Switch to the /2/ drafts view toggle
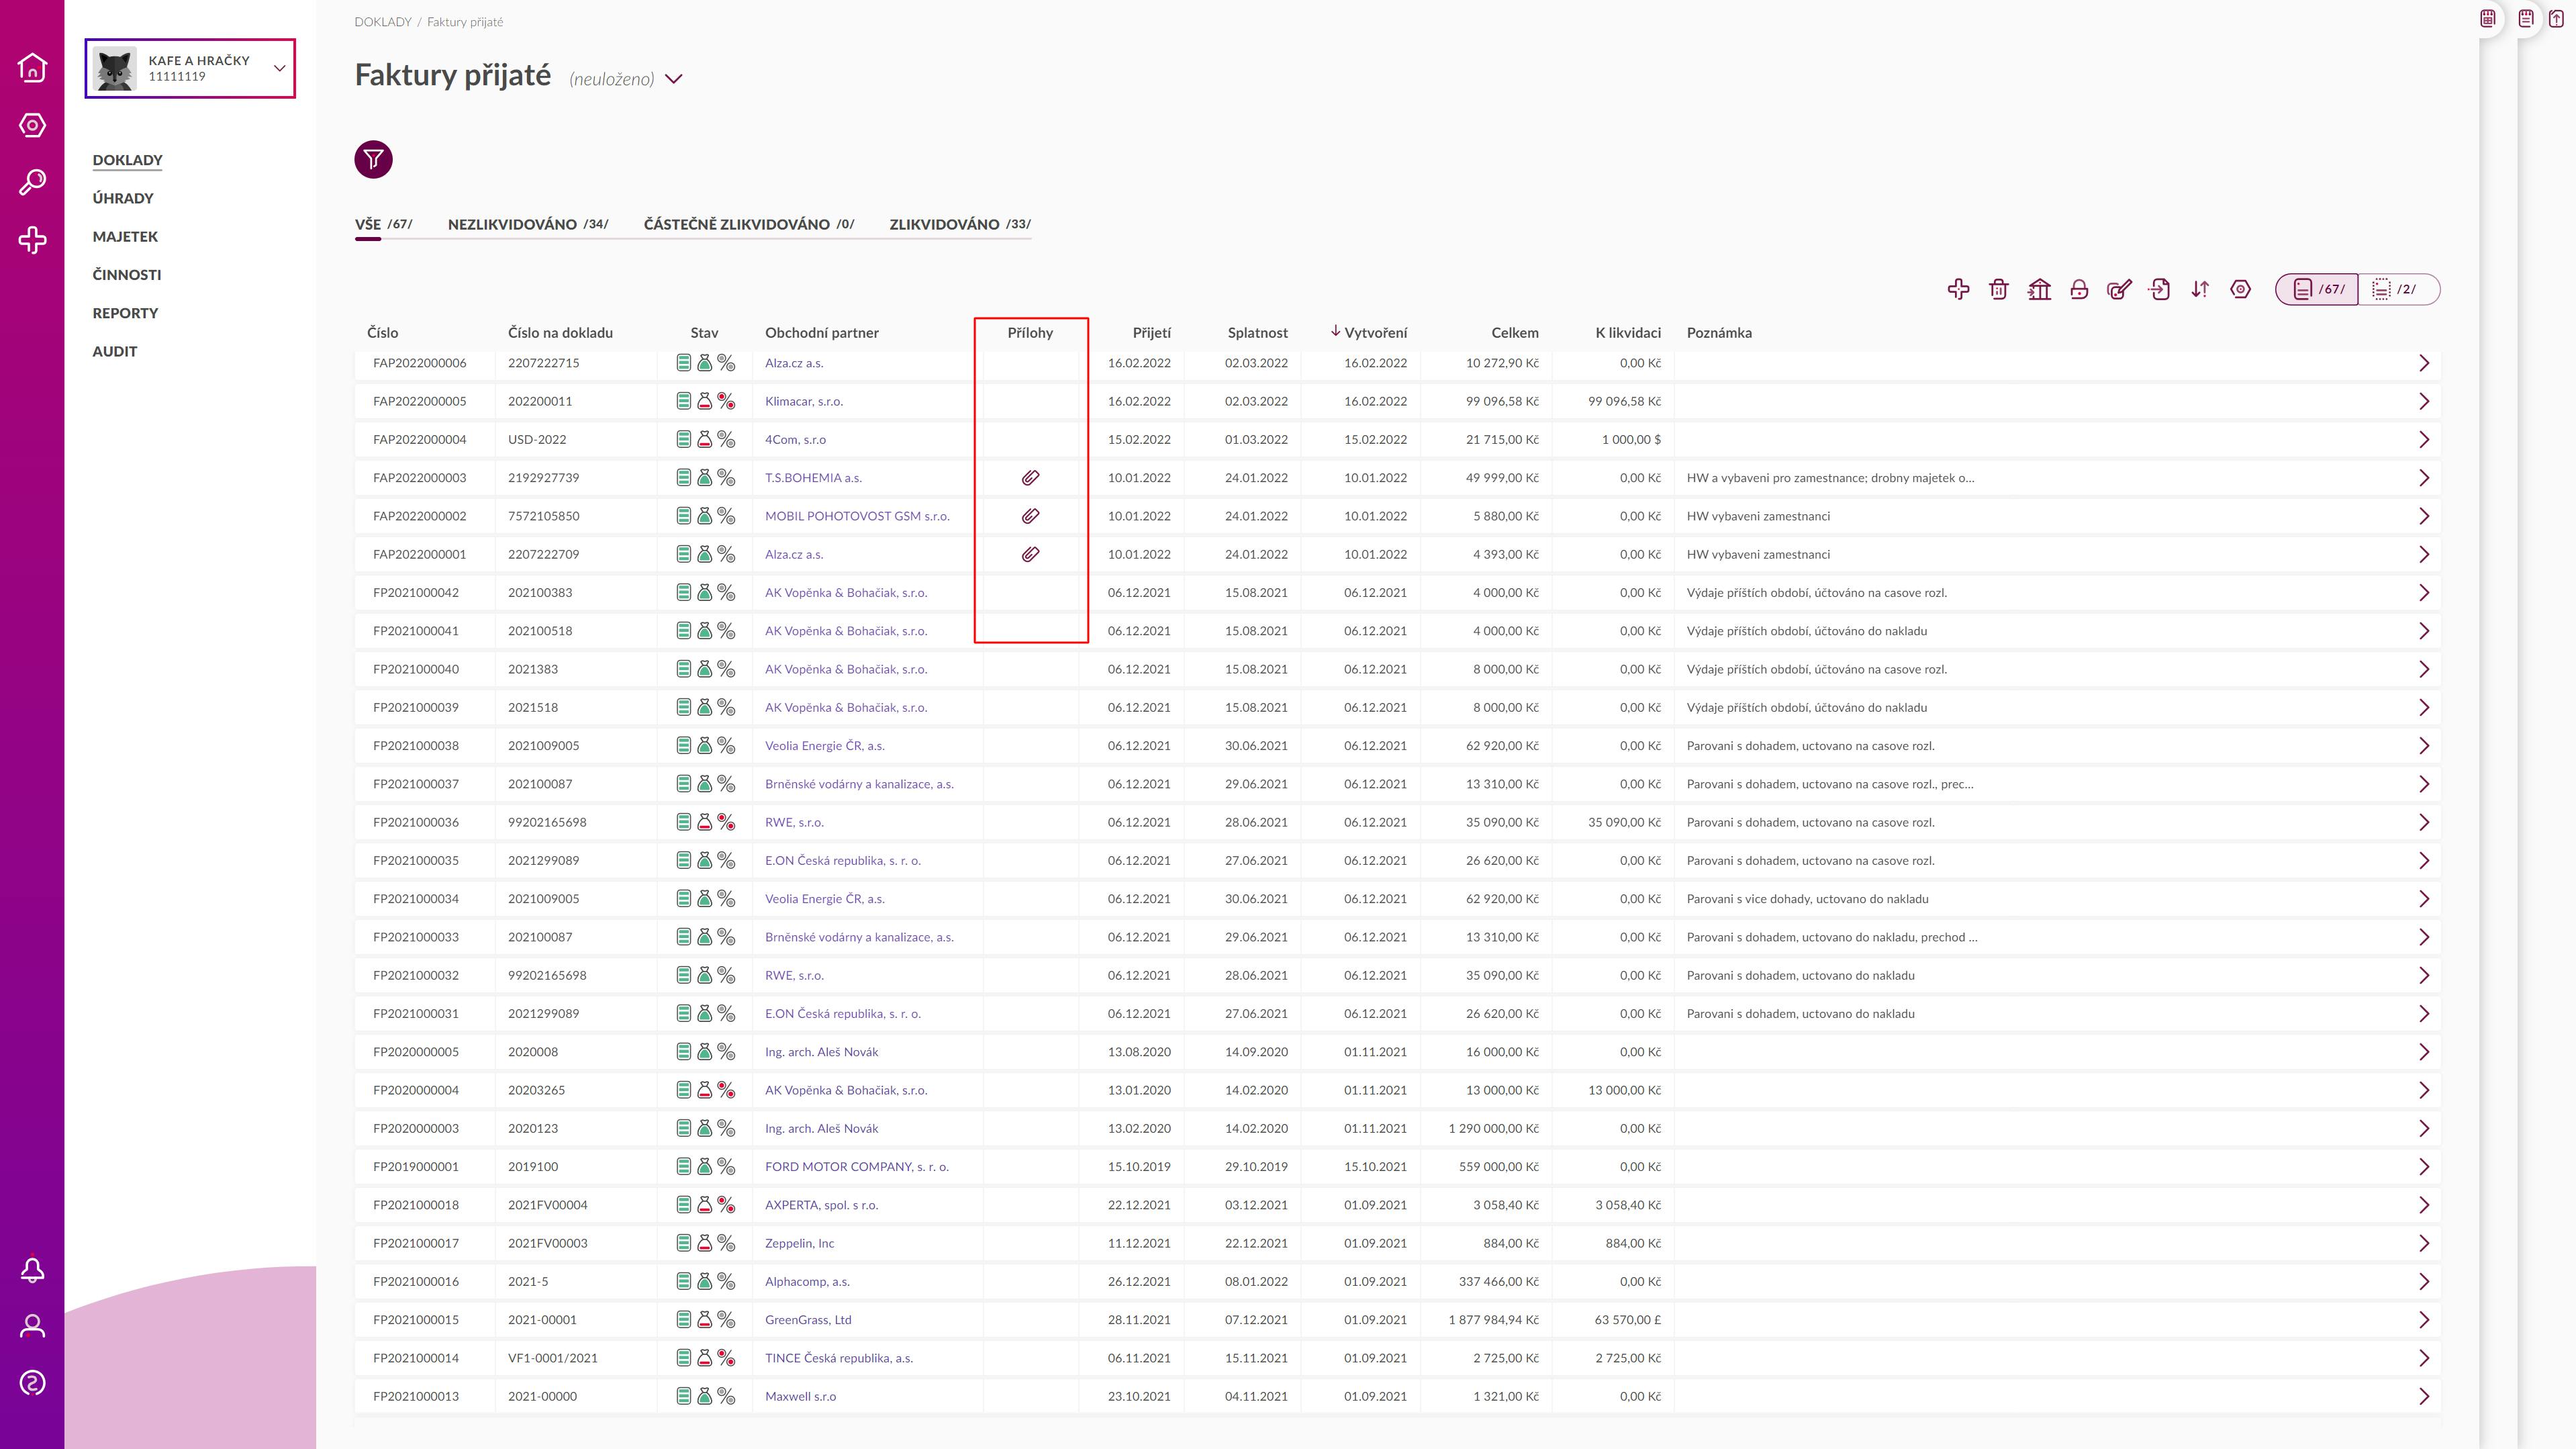The image size is (2576, 1449). coord(2397,289)
